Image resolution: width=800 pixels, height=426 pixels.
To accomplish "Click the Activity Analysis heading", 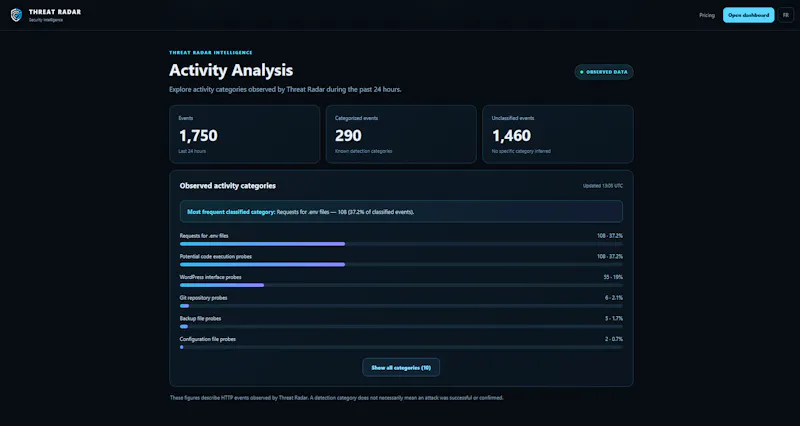I will click(x=231, y=70).
